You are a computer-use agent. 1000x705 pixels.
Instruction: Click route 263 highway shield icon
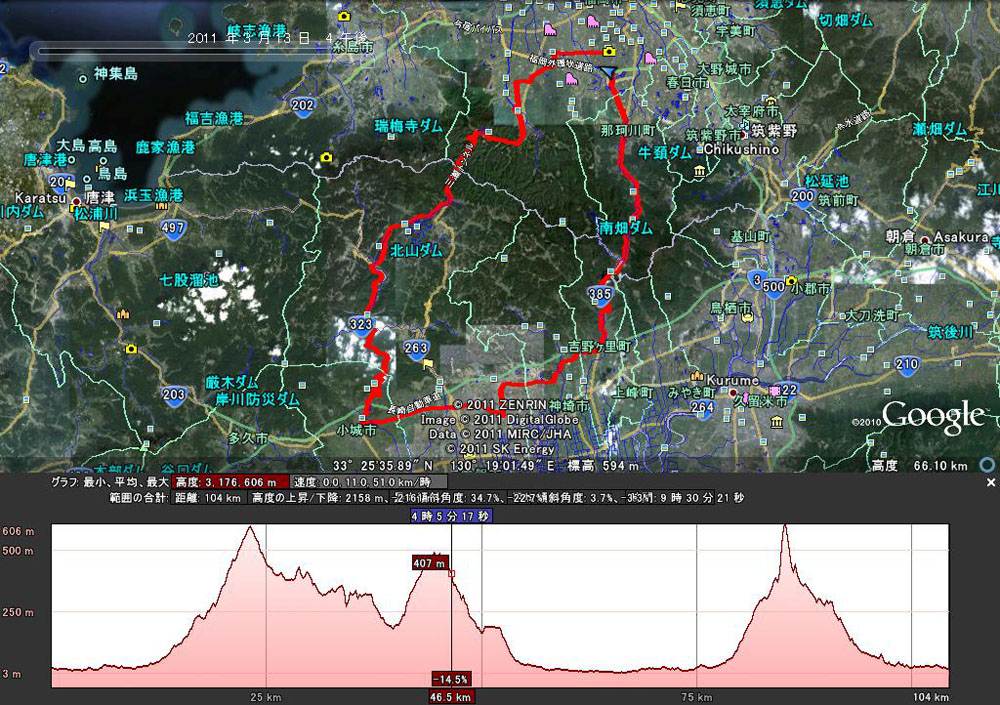415,349
